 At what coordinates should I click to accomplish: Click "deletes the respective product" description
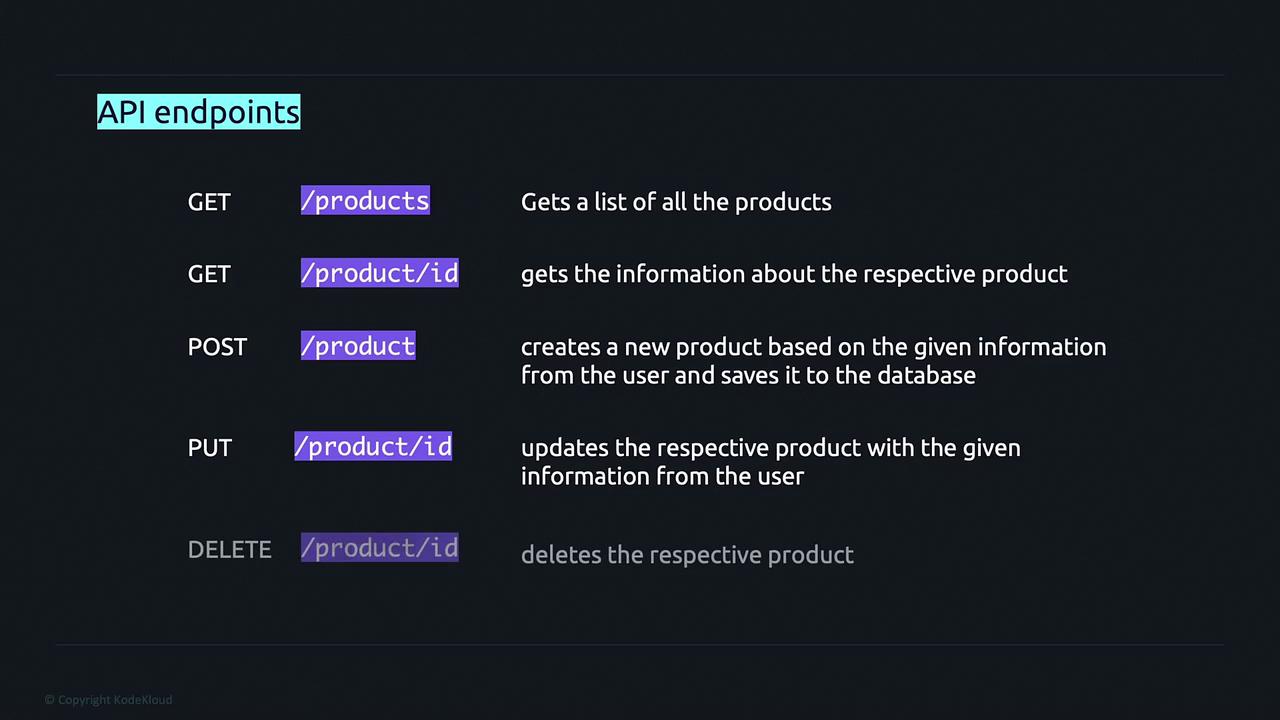(687, 555)
